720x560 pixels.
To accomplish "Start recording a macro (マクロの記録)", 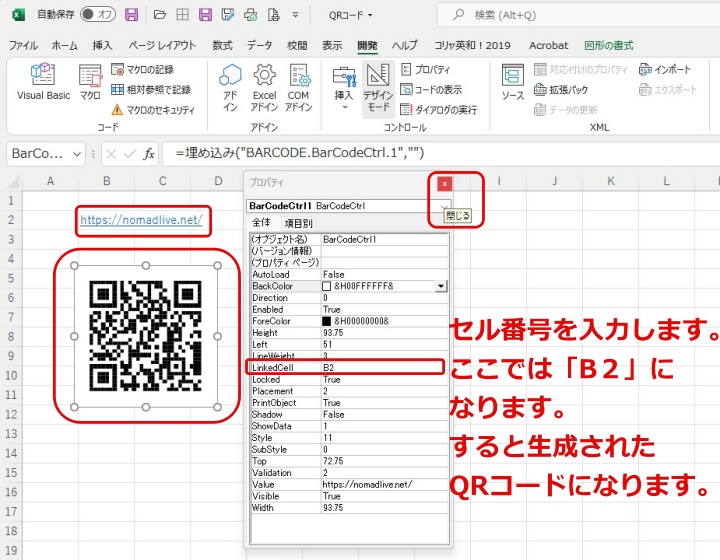I will pyautogui.click(x=142, y=70).
